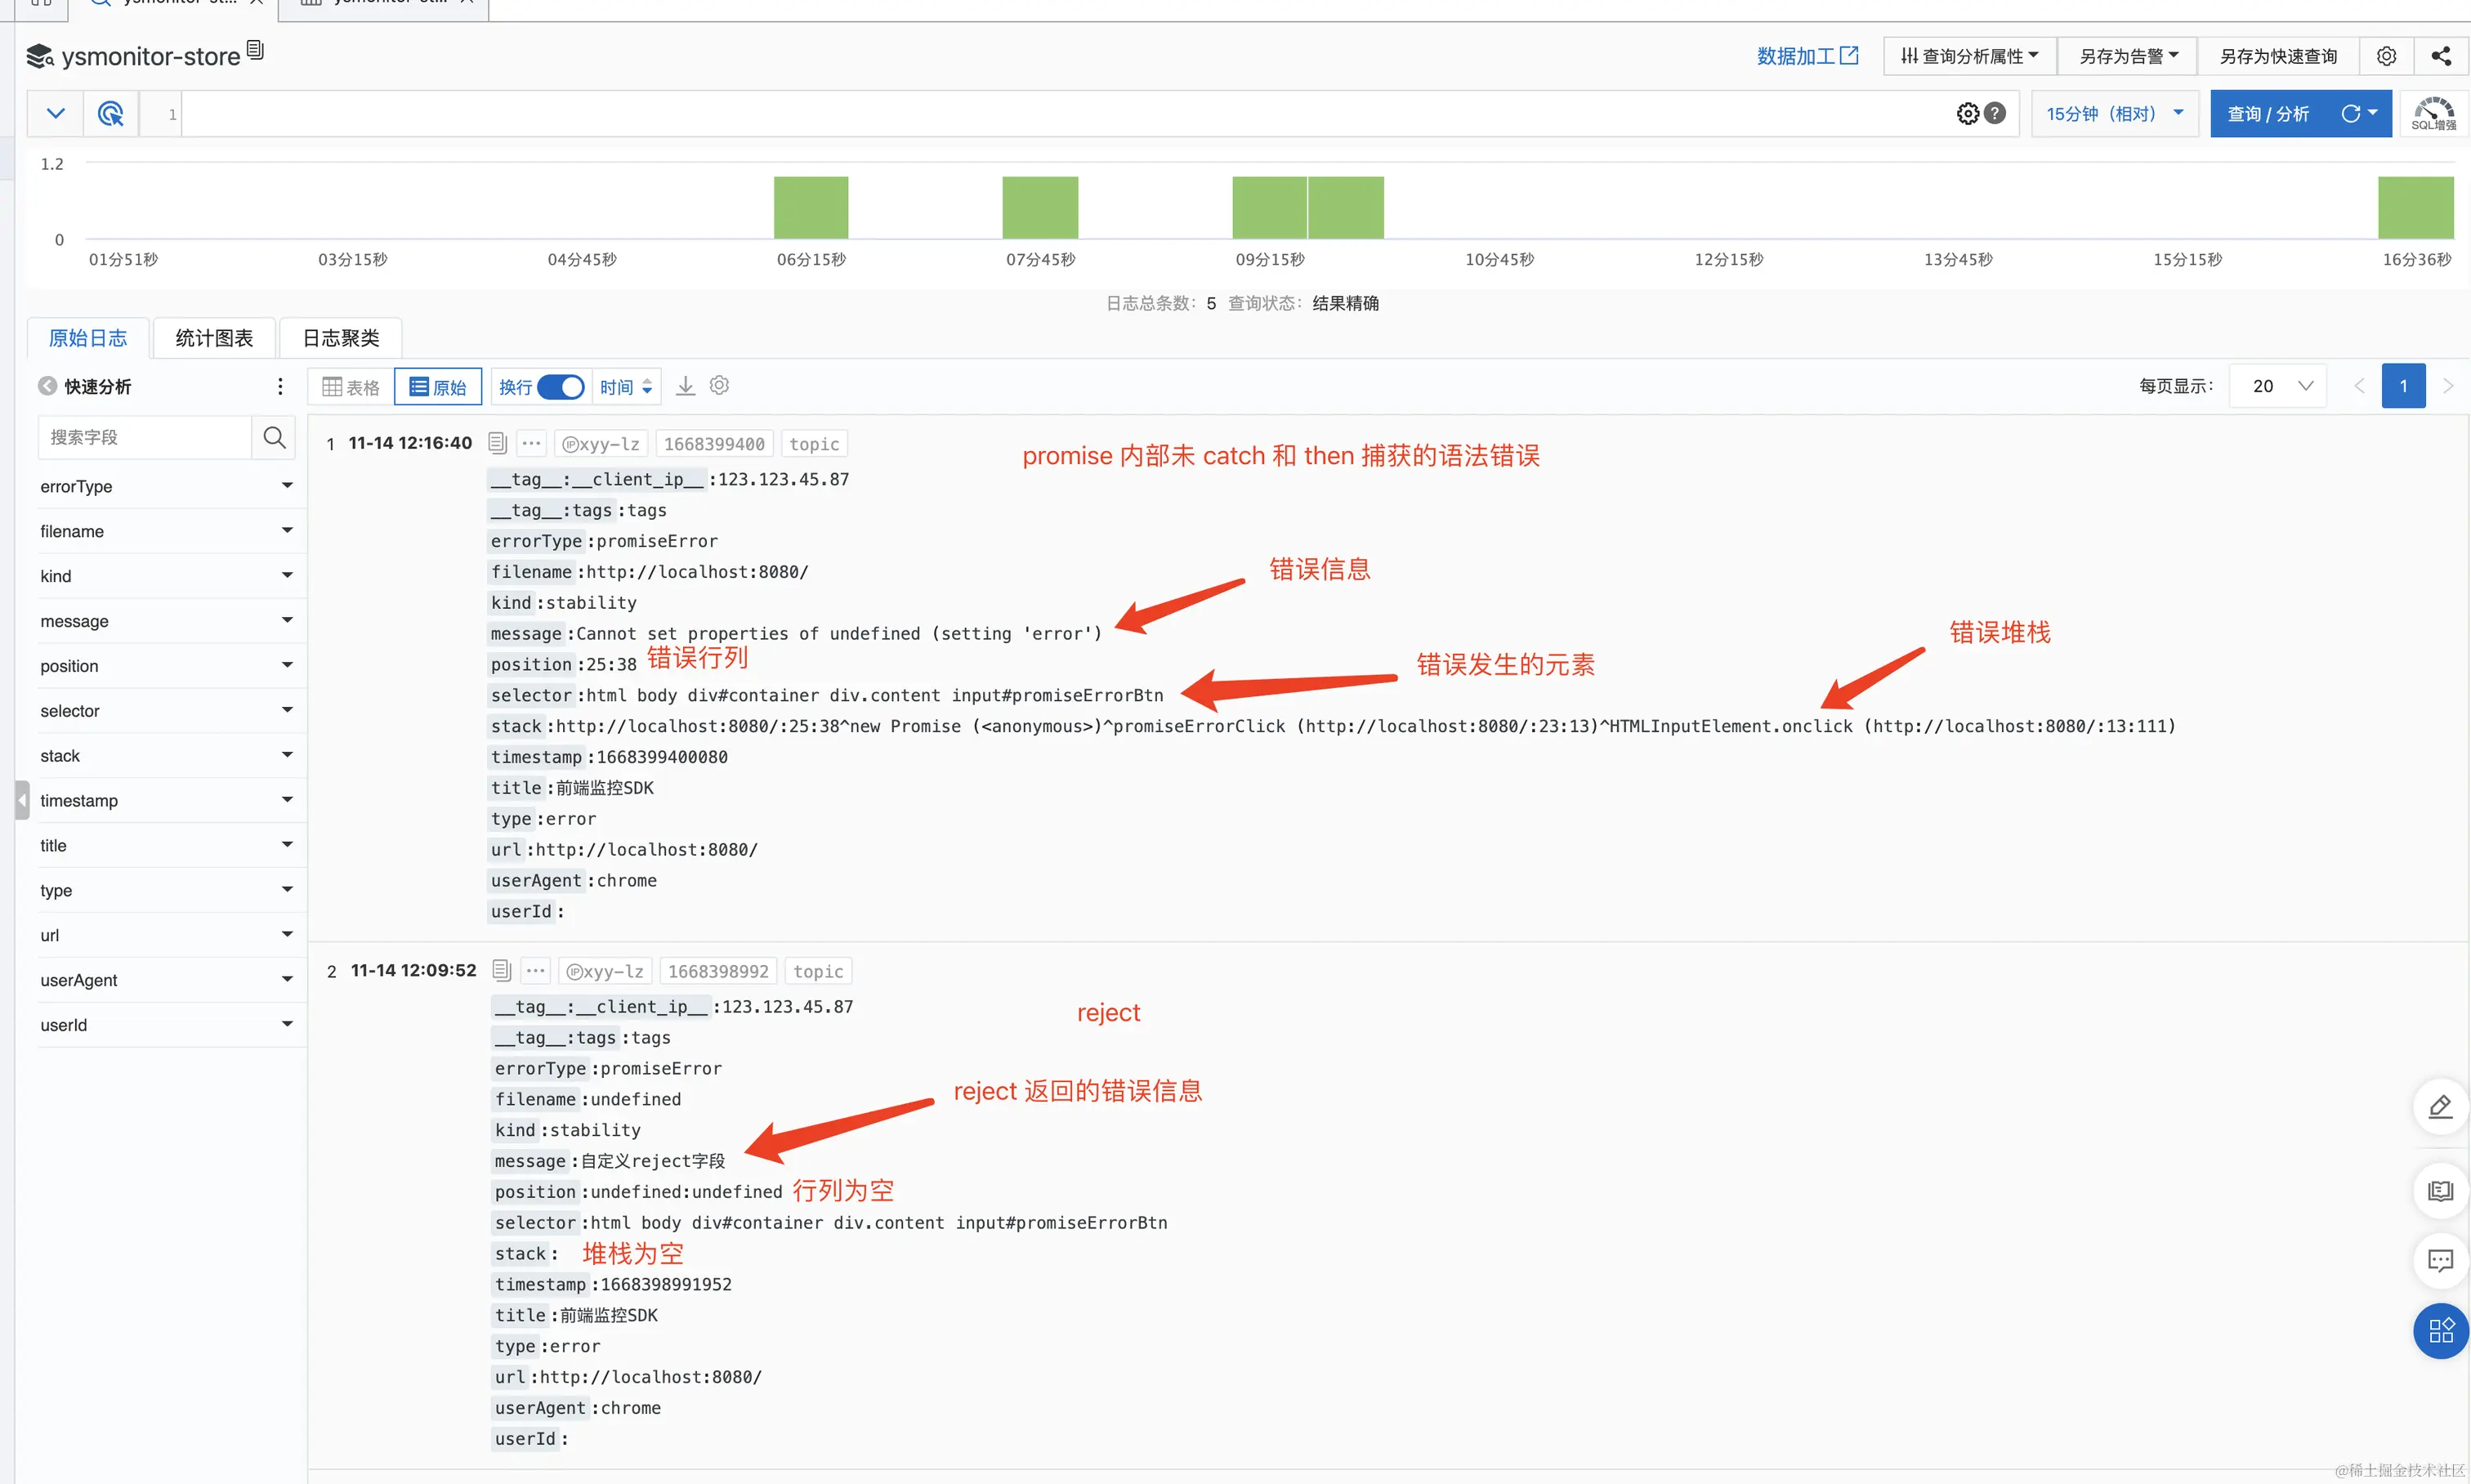This screenshot has width=2471, height=1484.
Task: Open the 数据加工 link
Action: pyautogui.click(x=1806, y=56)
